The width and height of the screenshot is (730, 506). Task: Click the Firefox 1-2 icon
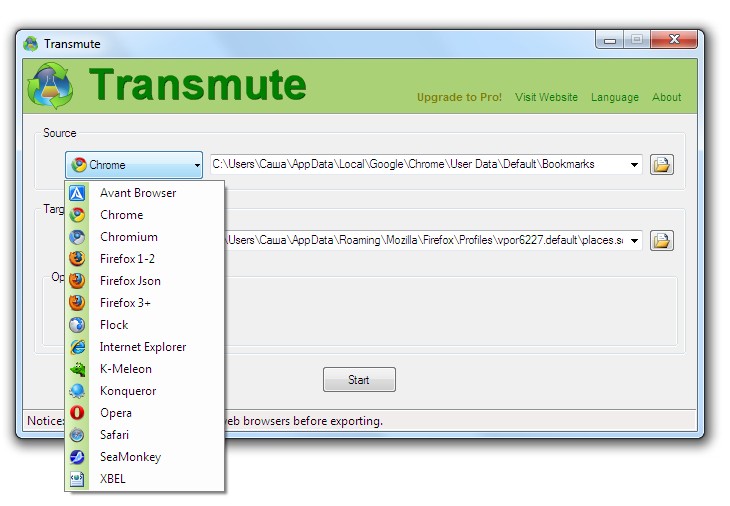tap(77, 259)
